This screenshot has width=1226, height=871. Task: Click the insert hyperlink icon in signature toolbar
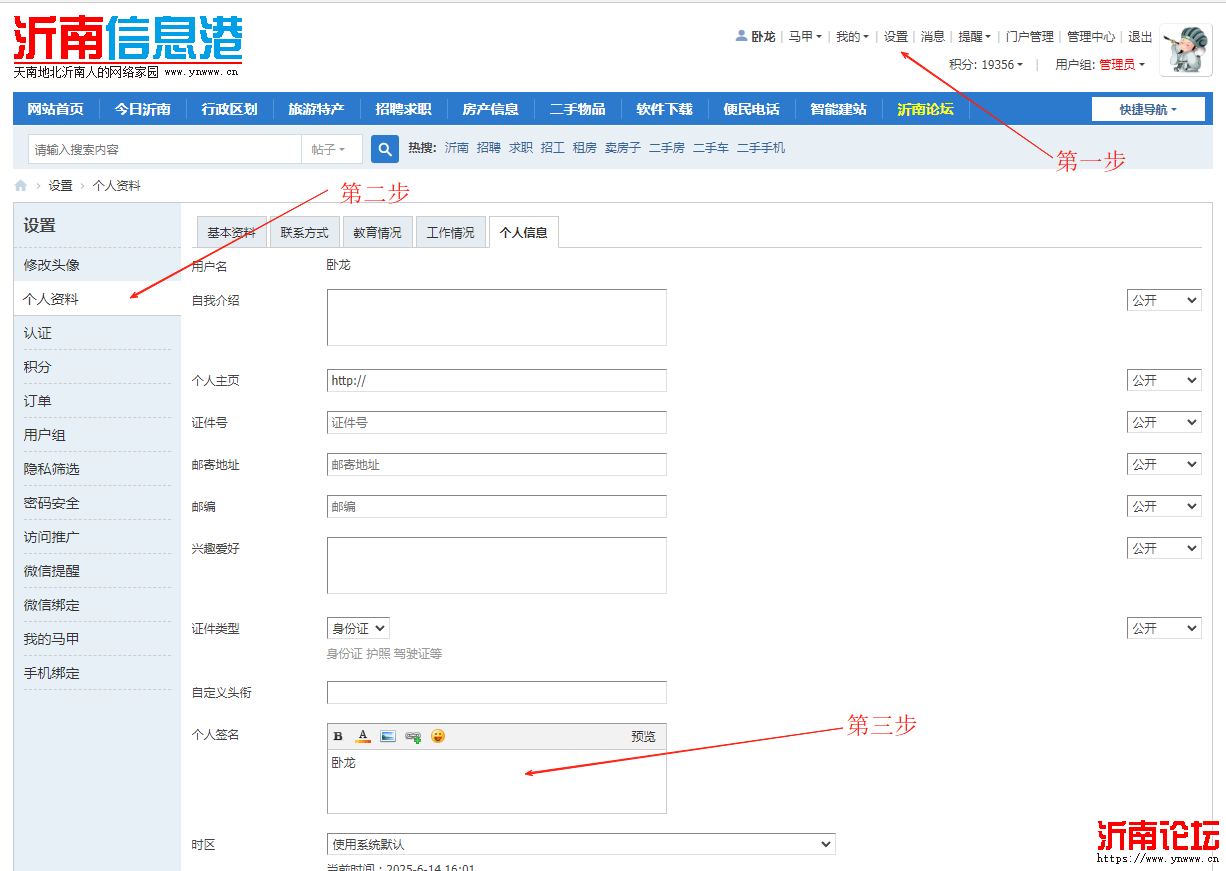click(412, 736)
